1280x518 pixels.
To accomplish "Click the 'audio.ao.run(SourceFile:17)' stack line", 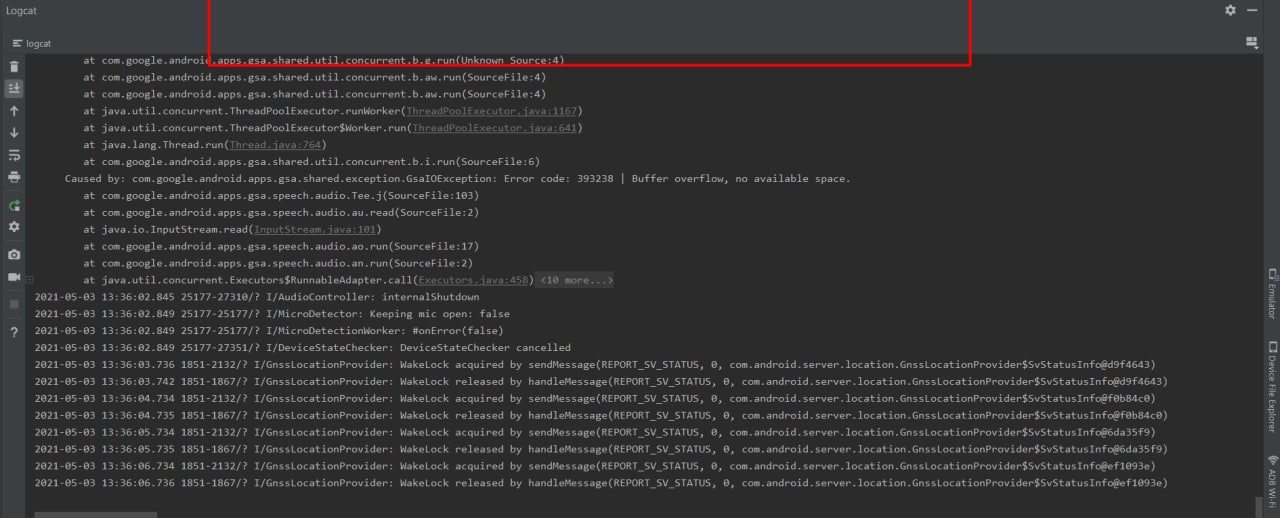I will [x=281, y=246].
